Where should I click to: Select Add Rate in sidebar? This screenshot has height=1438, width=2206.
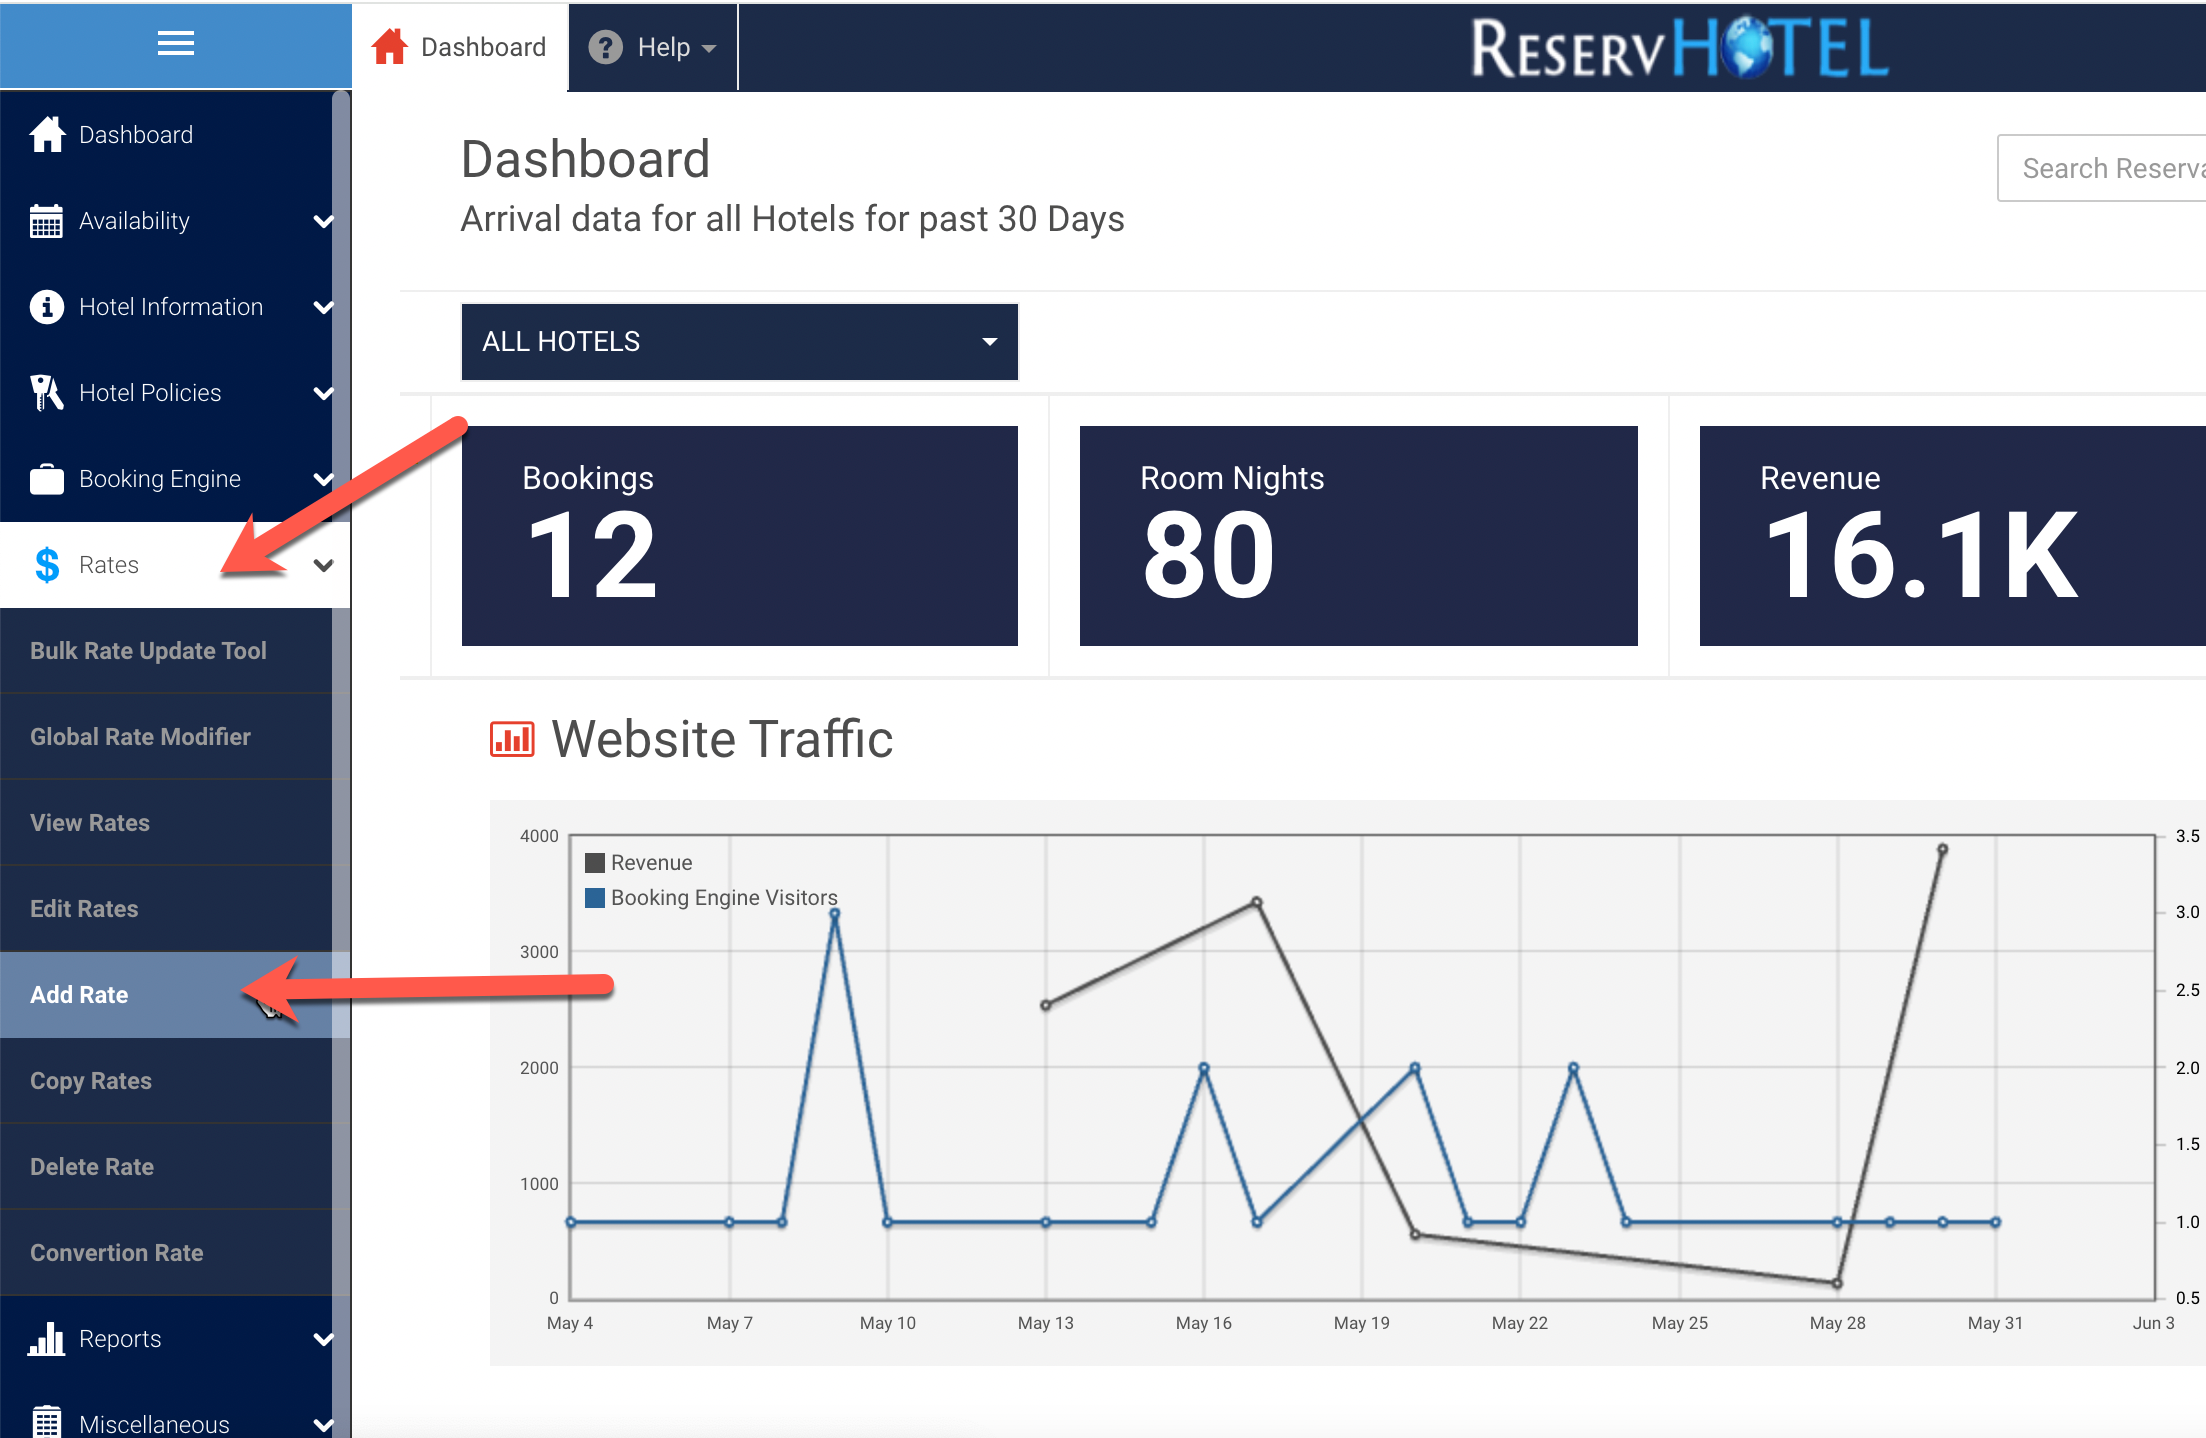coord(80,995)
